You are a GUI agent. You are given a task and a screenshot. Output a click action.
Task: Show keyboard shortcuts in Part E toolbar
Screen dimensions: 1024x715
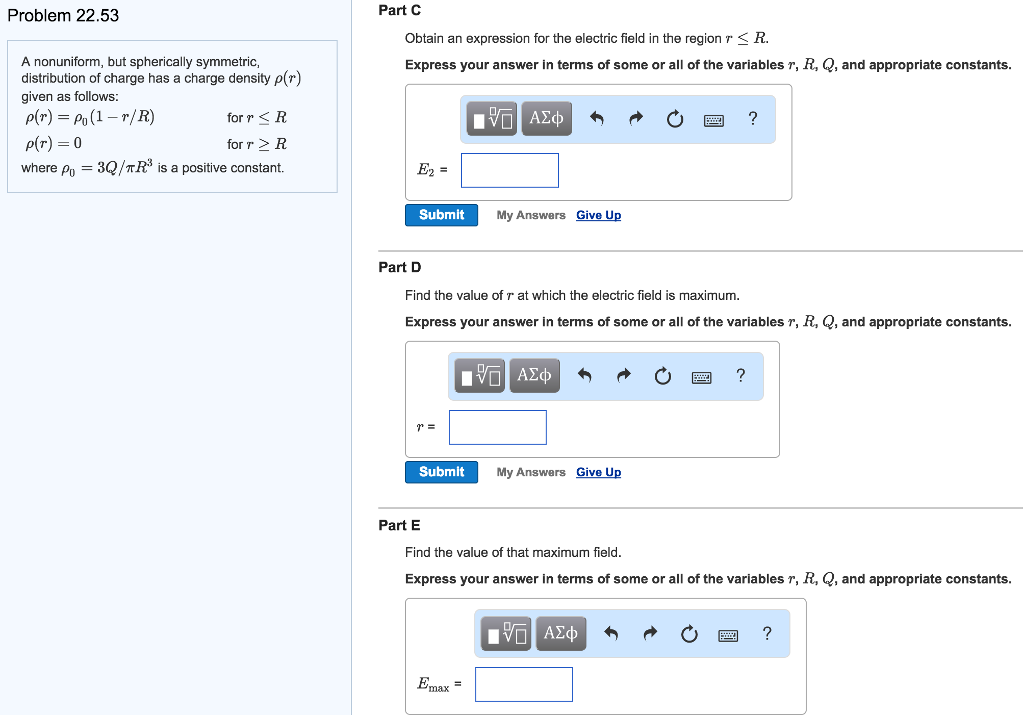tap(728, 635)
